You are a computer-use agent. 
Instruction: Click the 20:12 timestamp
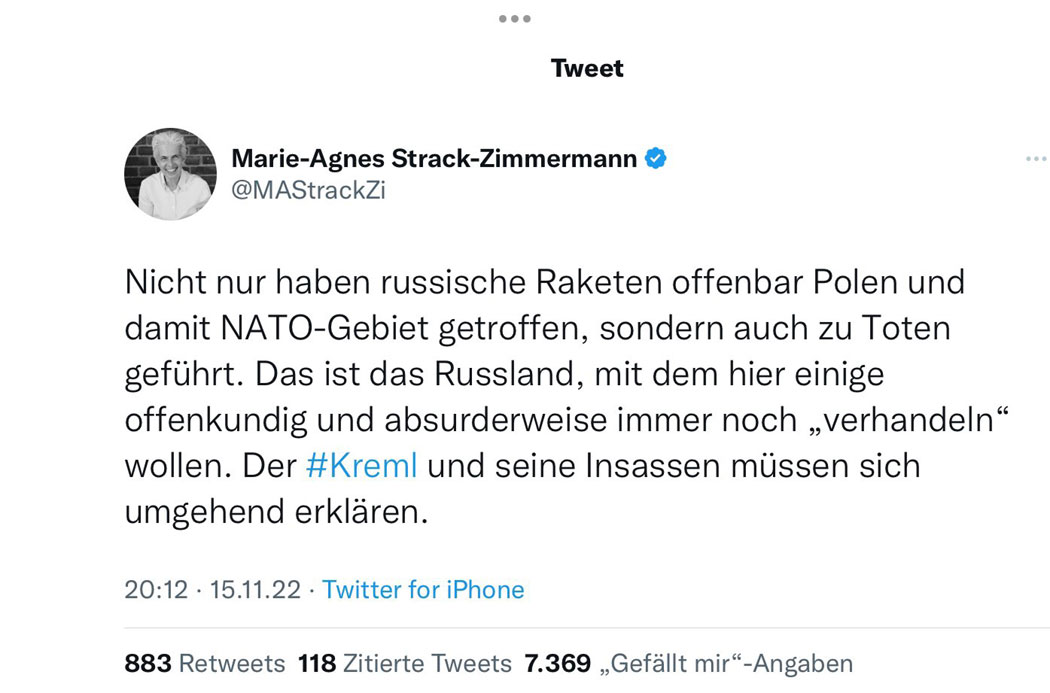click(156, 590)
